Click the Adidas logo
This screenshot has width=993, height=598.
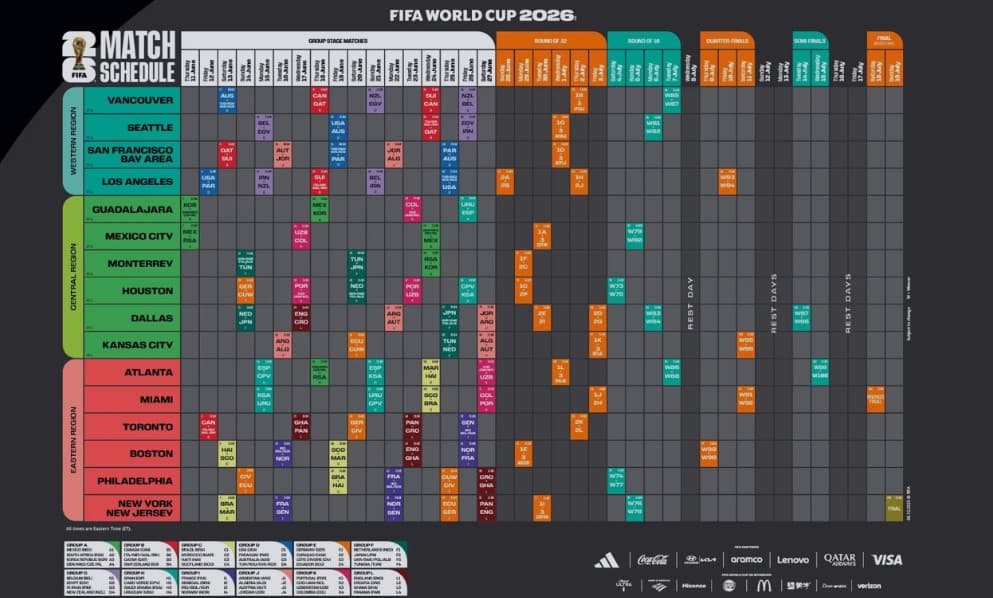point(606,560)
